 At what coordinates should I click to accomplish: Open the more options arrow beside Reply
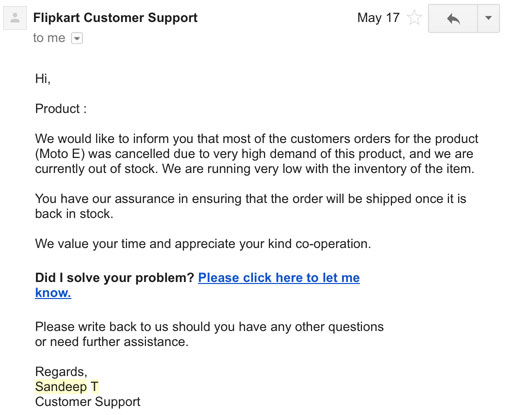488,18
